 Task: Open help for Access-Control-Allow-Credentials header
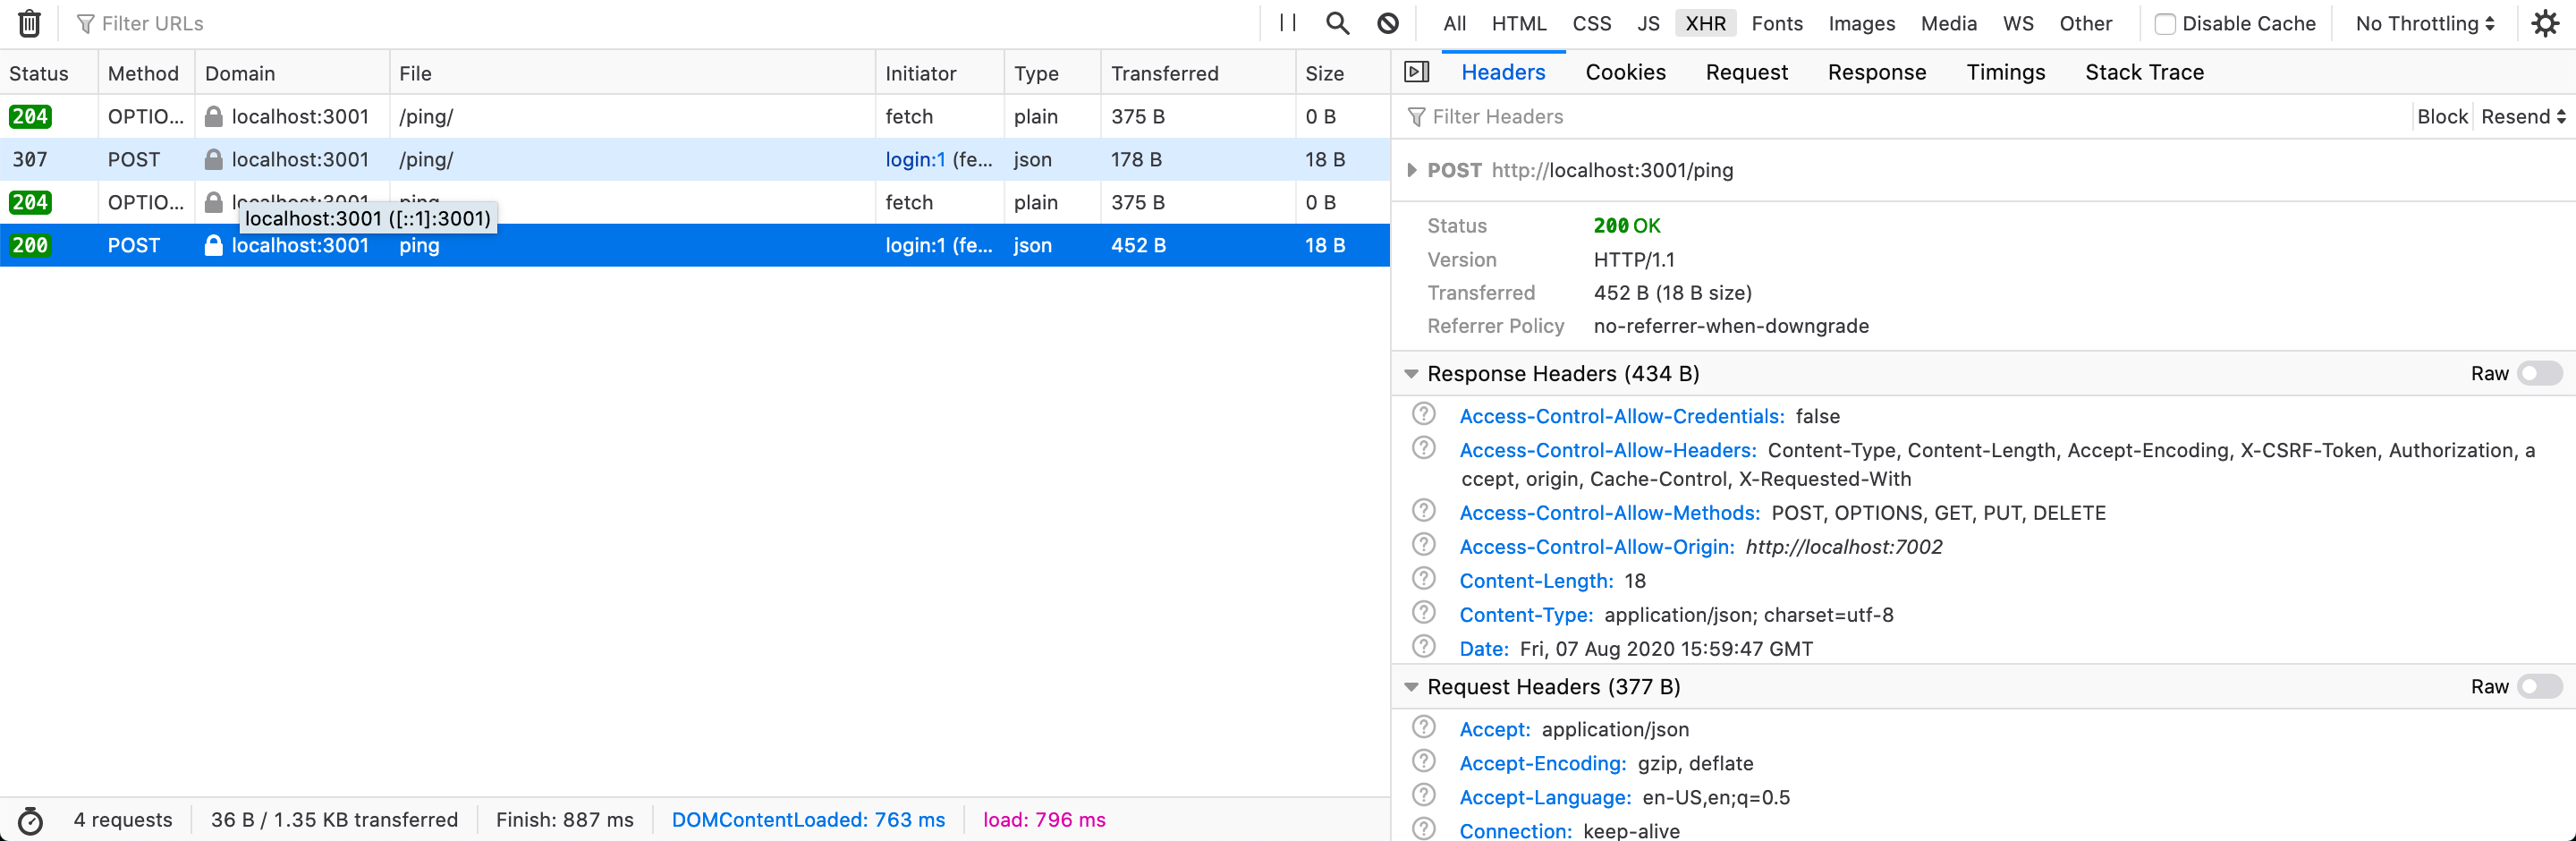click(1424, 414)
